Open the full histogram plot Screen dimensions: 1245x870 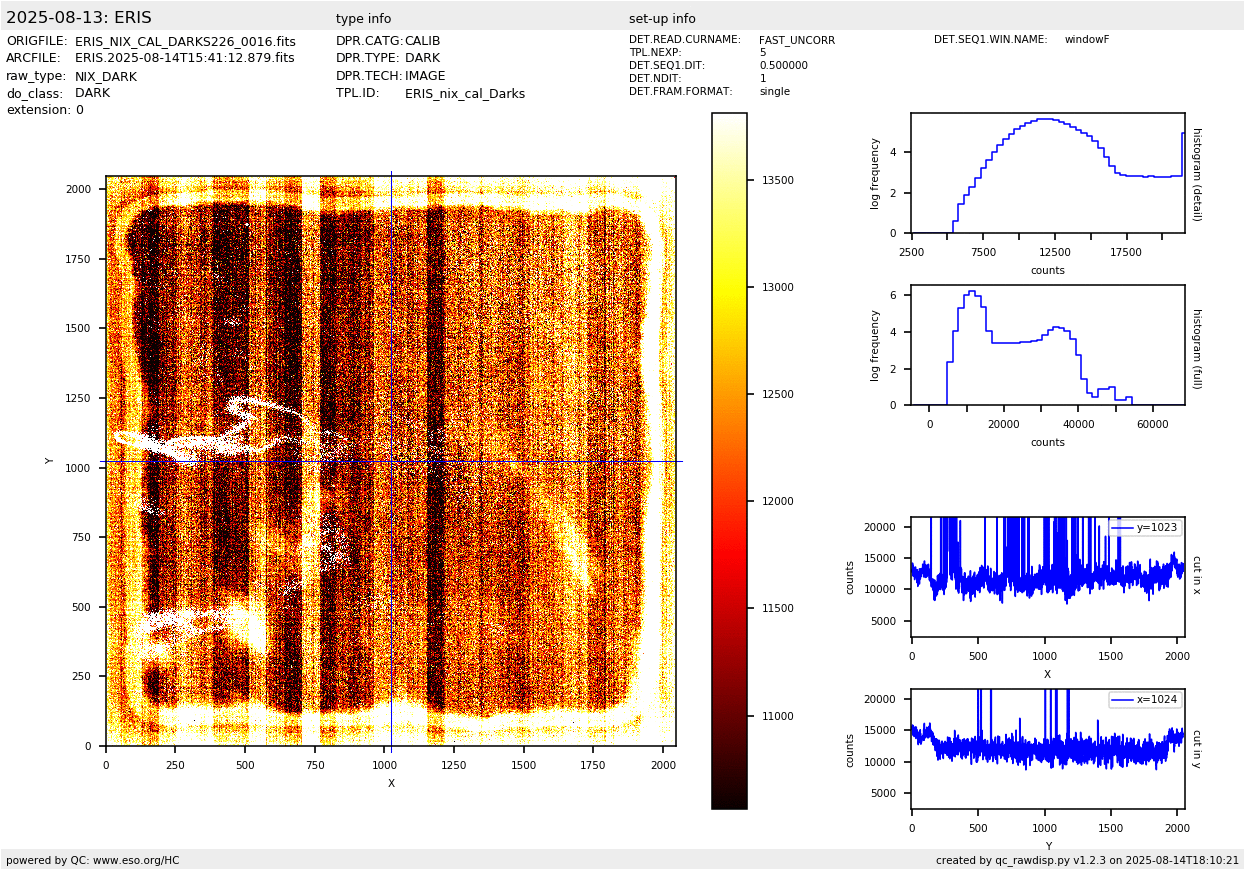(1047, 345)
